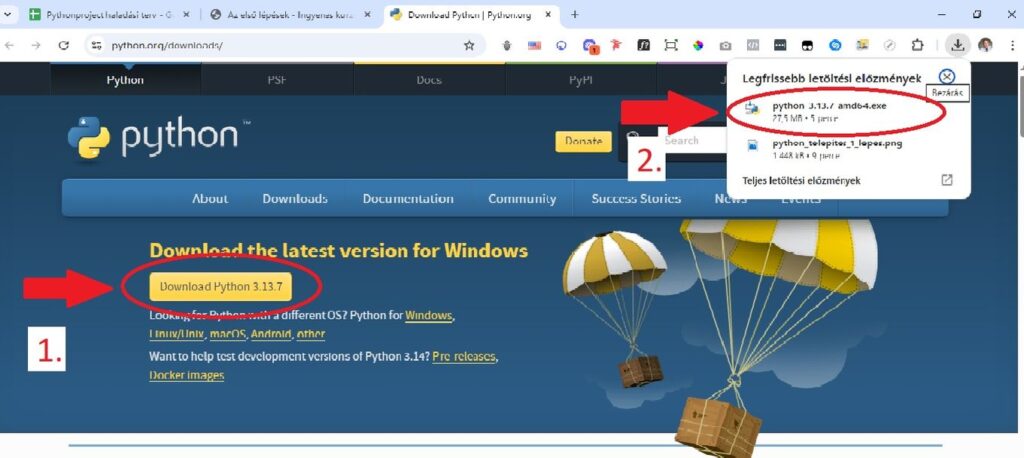Click the code brackets extension icon

tap(752, 45)
